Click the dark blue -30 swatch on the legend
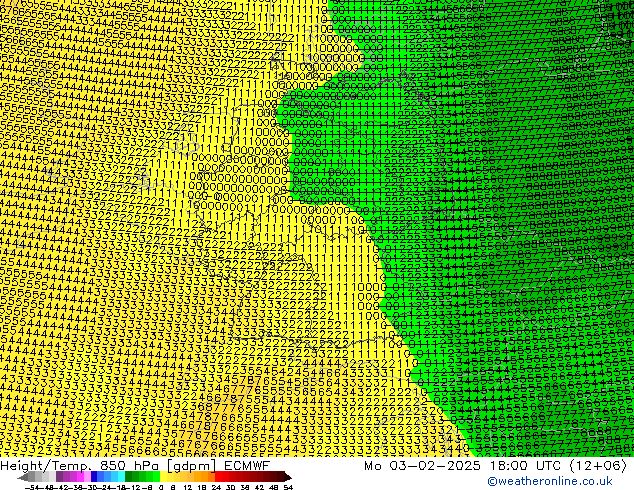 tap(94, 476)
